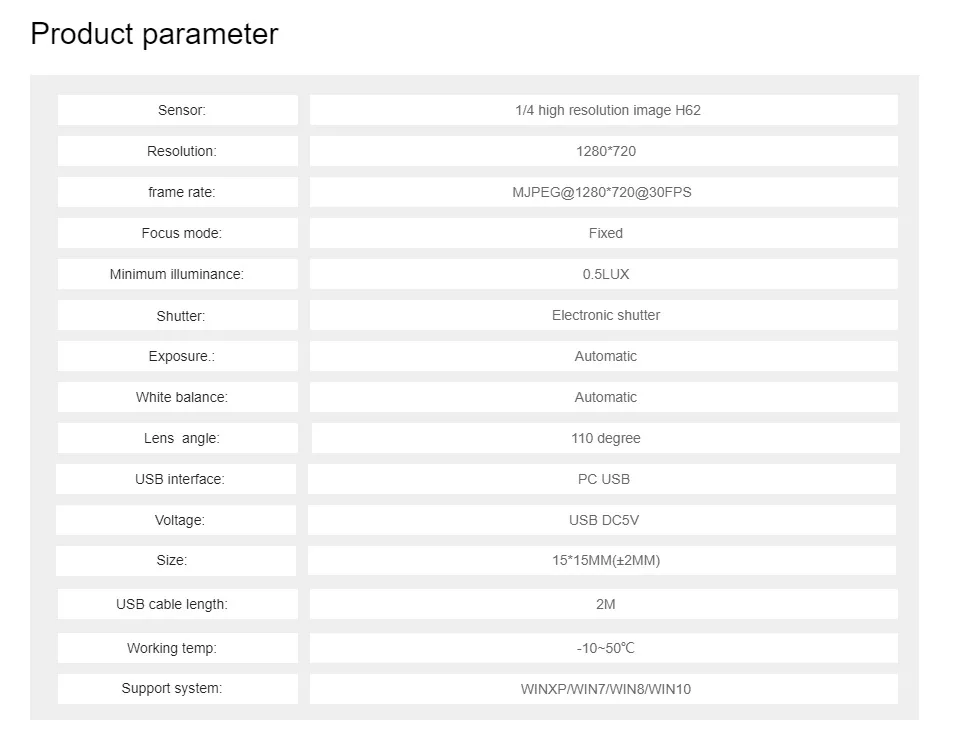Select the MJPEG@1280*720@30FPS value cell
Screen dimensions: 958x755
pos(601,192)
